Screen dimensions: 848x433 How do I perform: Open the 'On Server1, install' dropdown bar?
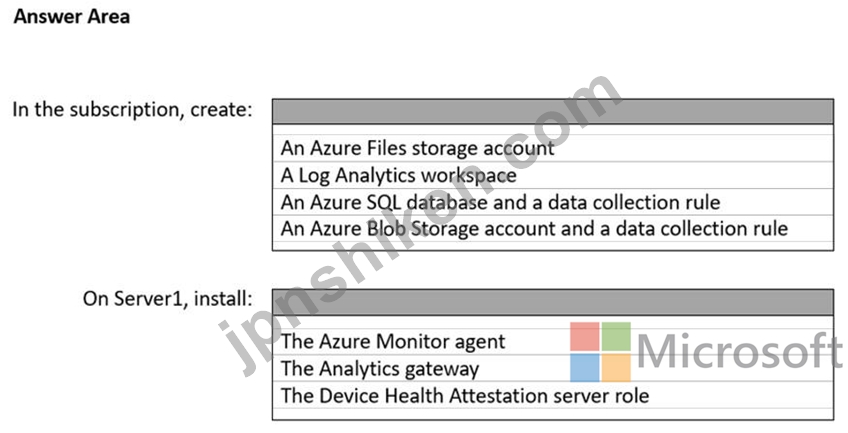pyautogui.click(x=553, y=302)
